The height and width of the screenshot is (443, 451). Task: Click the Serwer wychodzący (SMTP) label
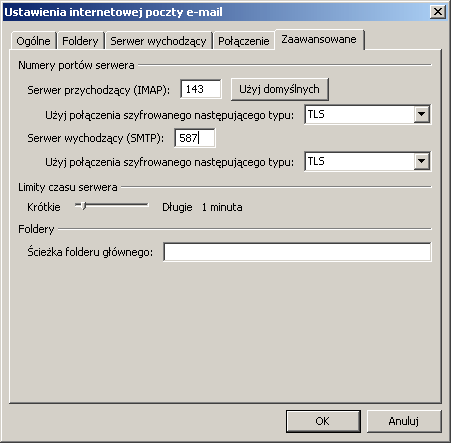[x=95, y=138]
